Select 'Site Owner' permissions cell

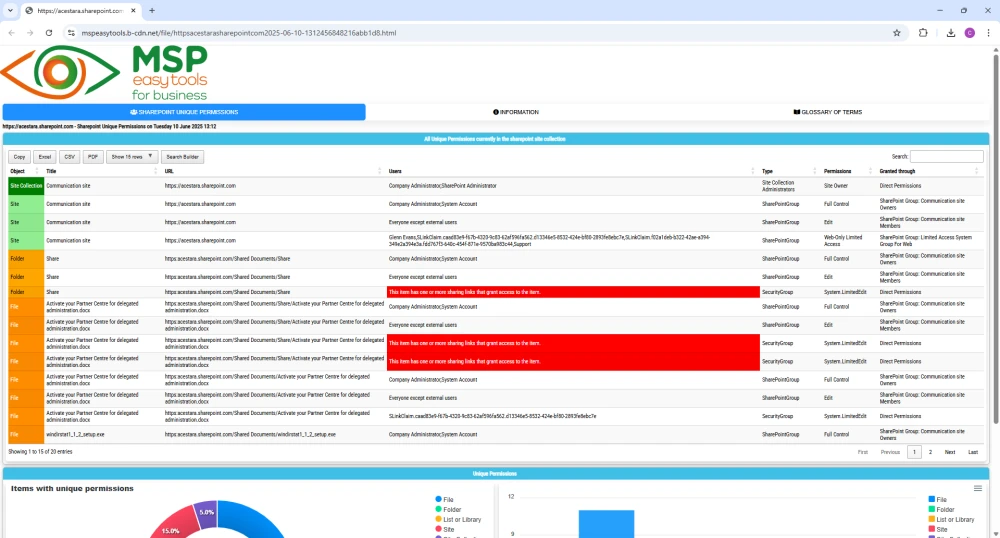pos(848,185)
